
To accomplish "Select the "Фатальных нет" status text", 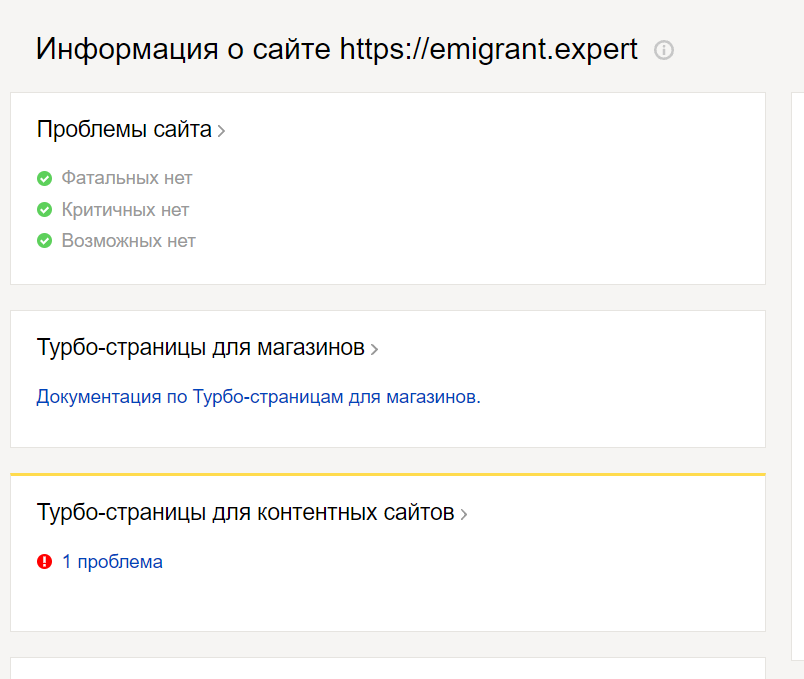I will (x=127, y=178).
